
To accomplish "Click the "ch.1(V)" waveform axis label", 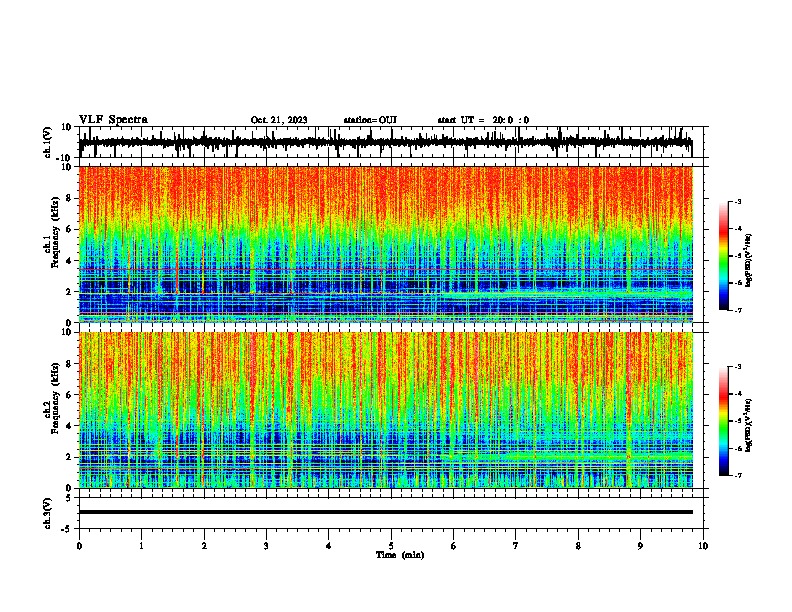I will tap(48, 142).
